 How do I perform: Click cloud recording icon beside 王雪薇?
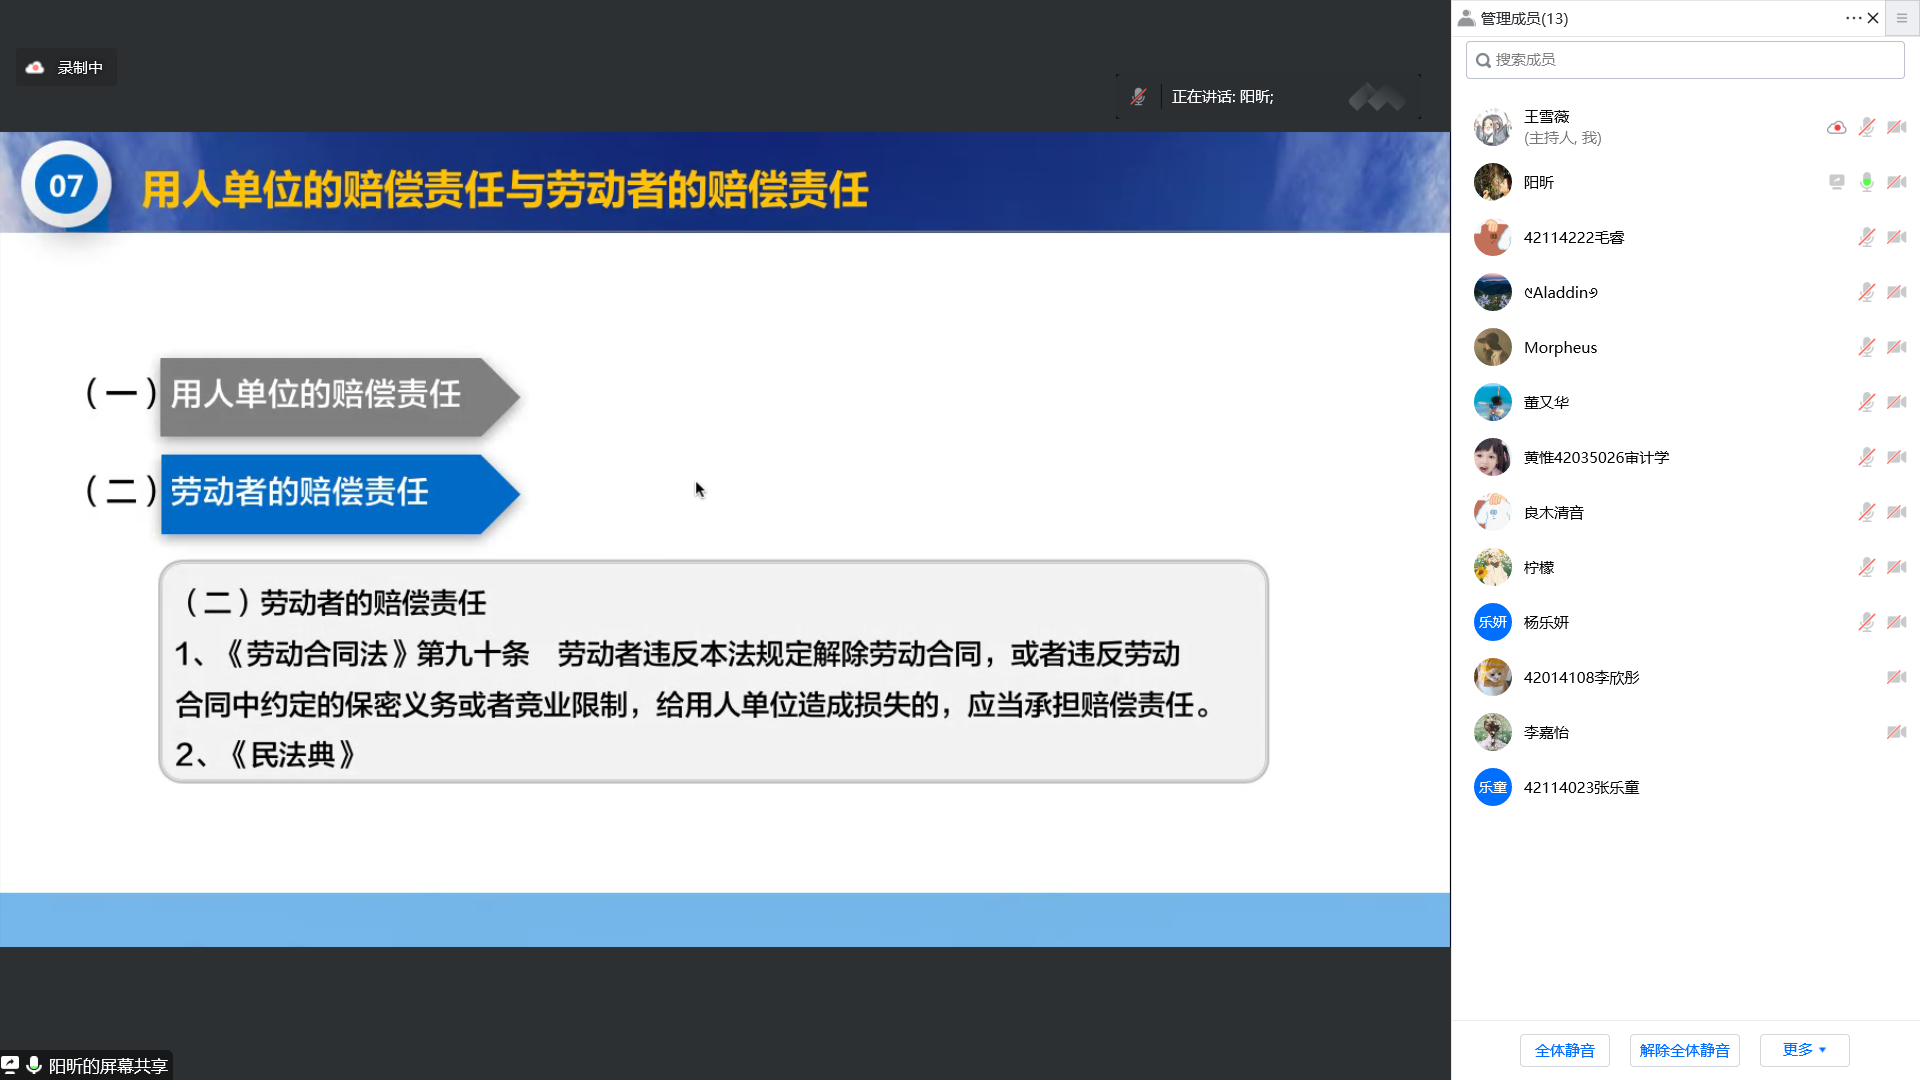pyautogui.click(x=1836, y=127)
